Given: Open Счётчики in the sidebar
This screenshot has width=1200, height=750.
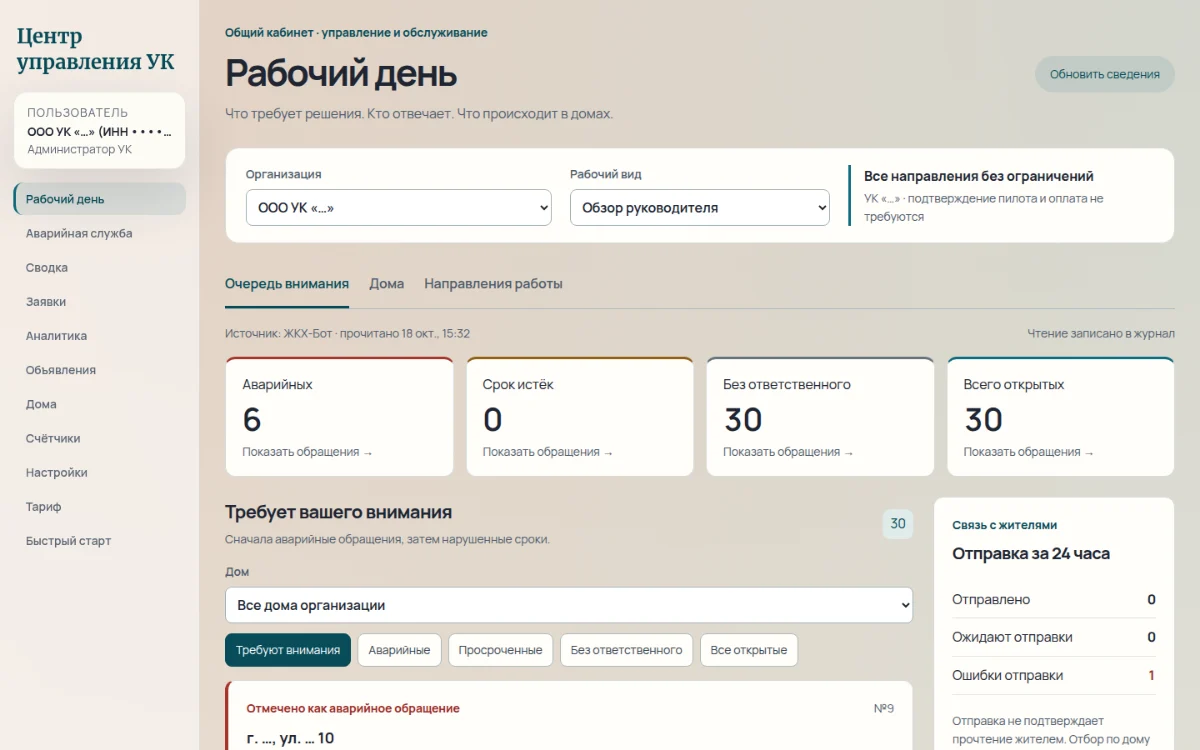Looking at the screenshot, I should tap(100, 438).
